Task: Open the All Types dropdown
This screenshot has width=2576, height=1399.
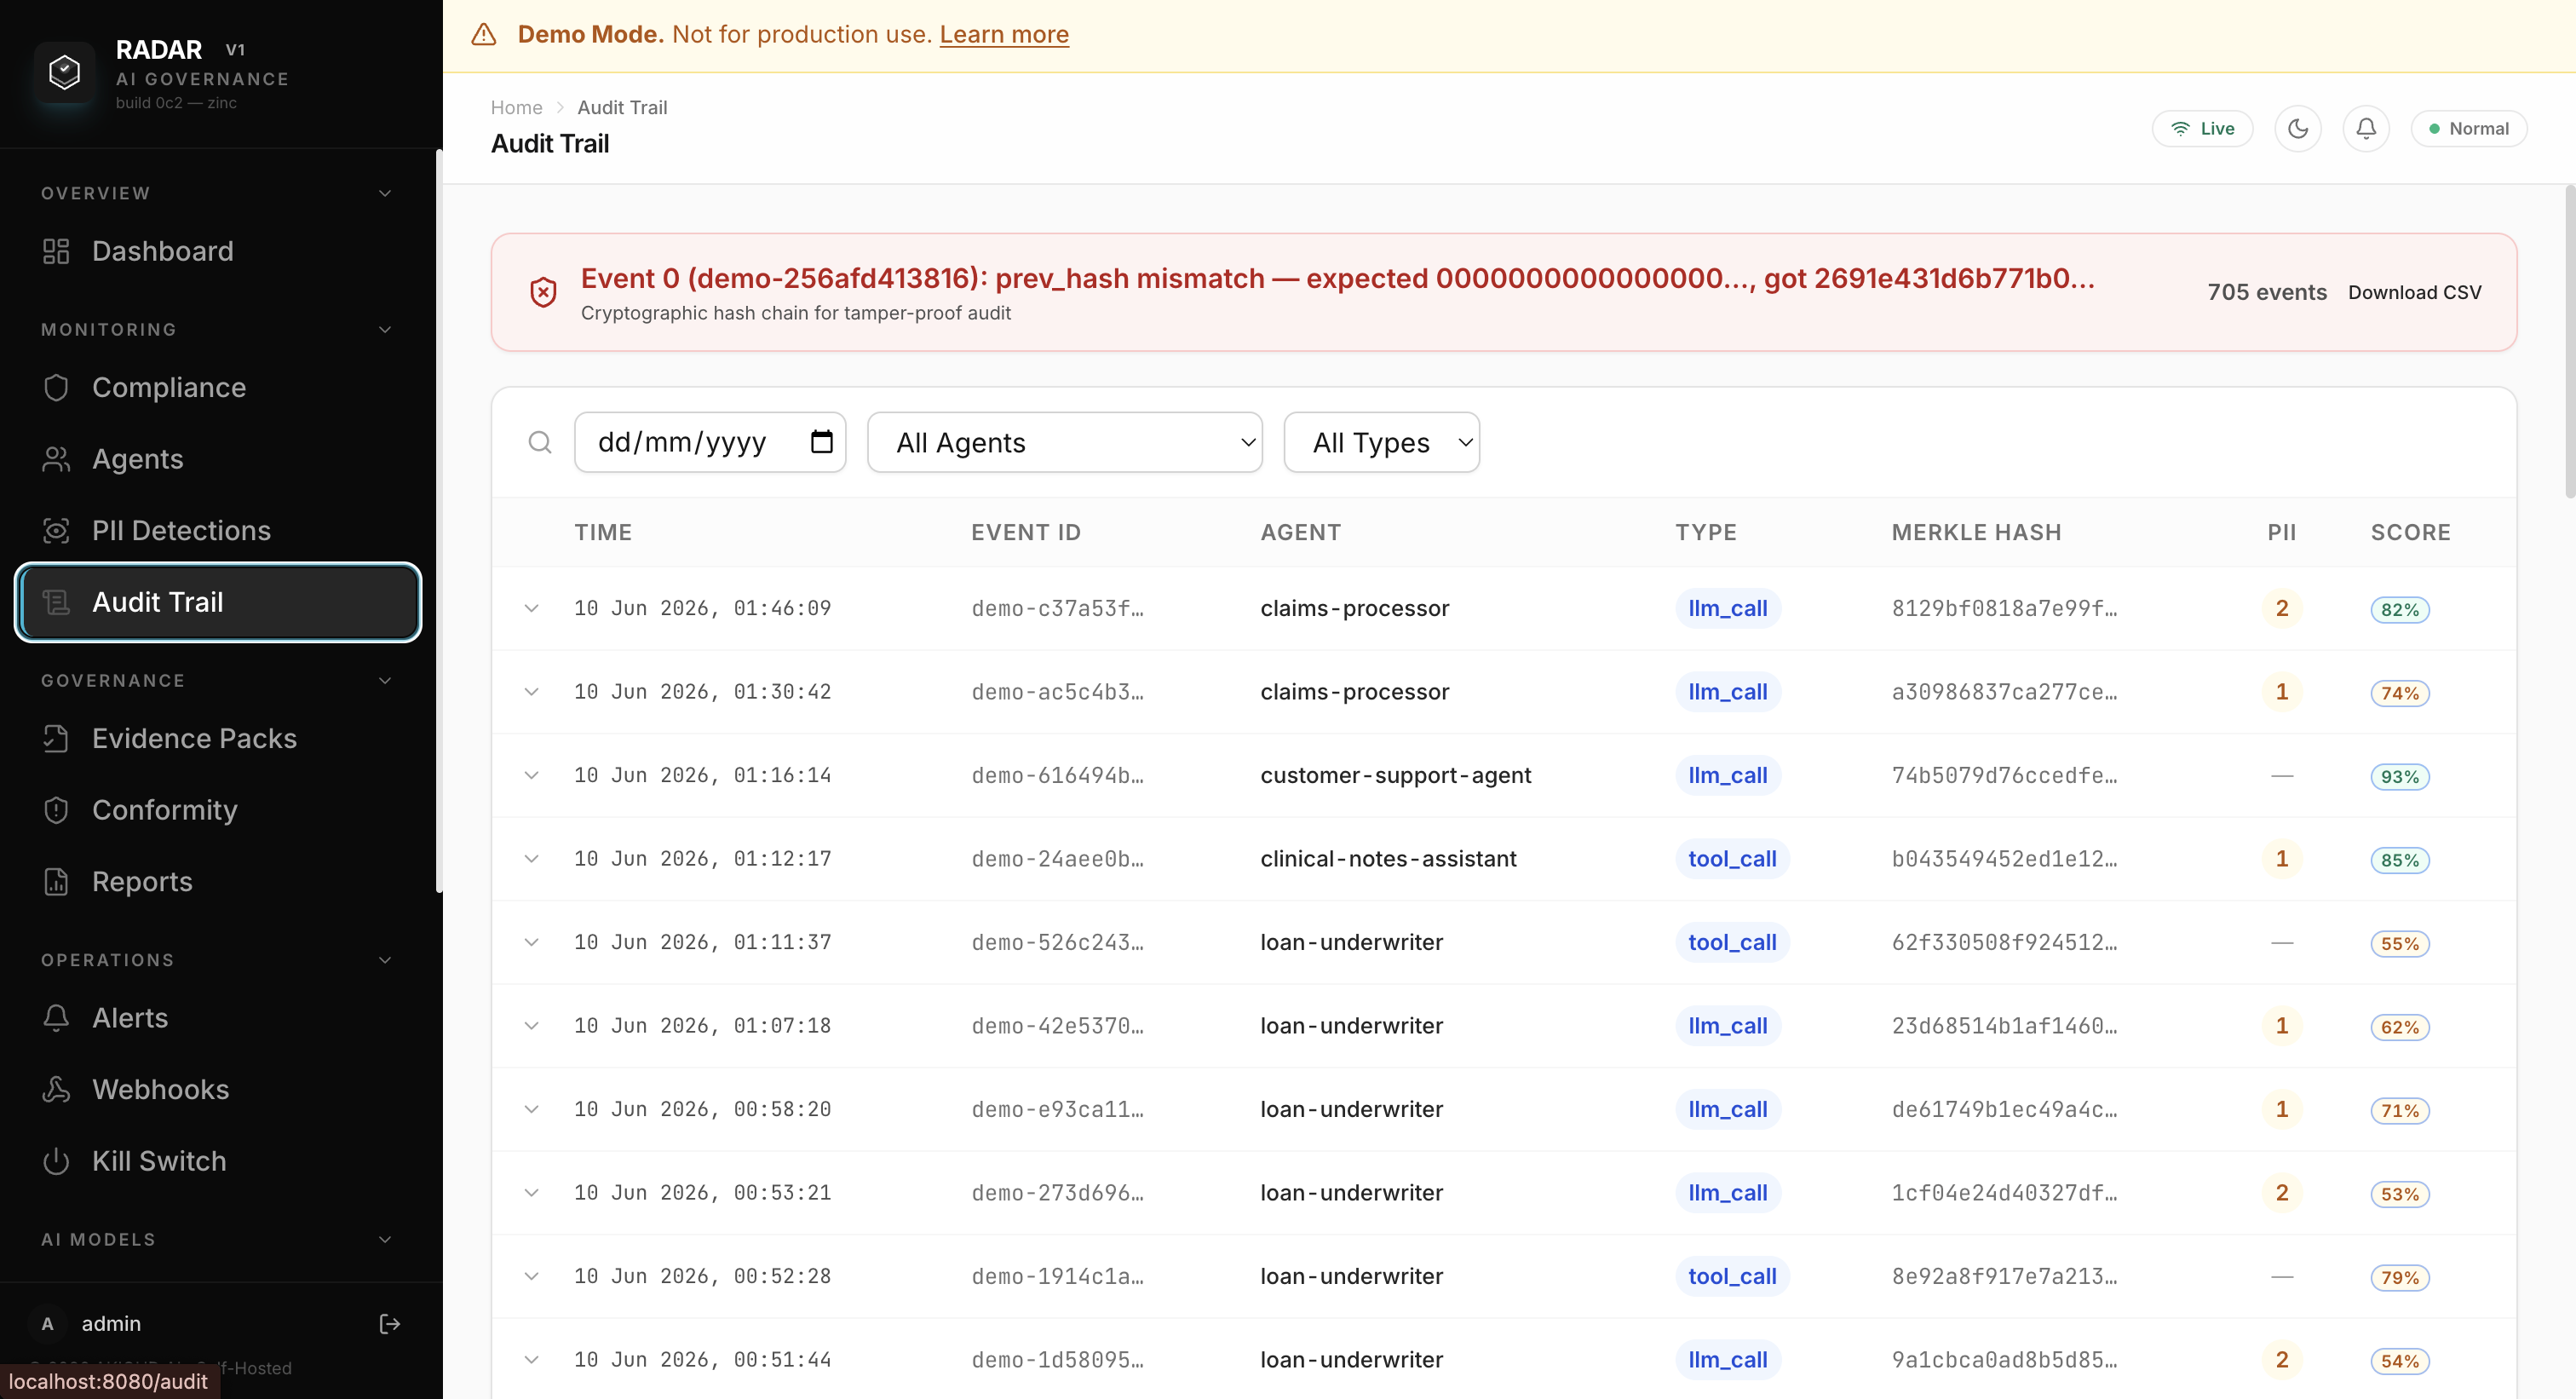Action: click(x=1381, y=442)
